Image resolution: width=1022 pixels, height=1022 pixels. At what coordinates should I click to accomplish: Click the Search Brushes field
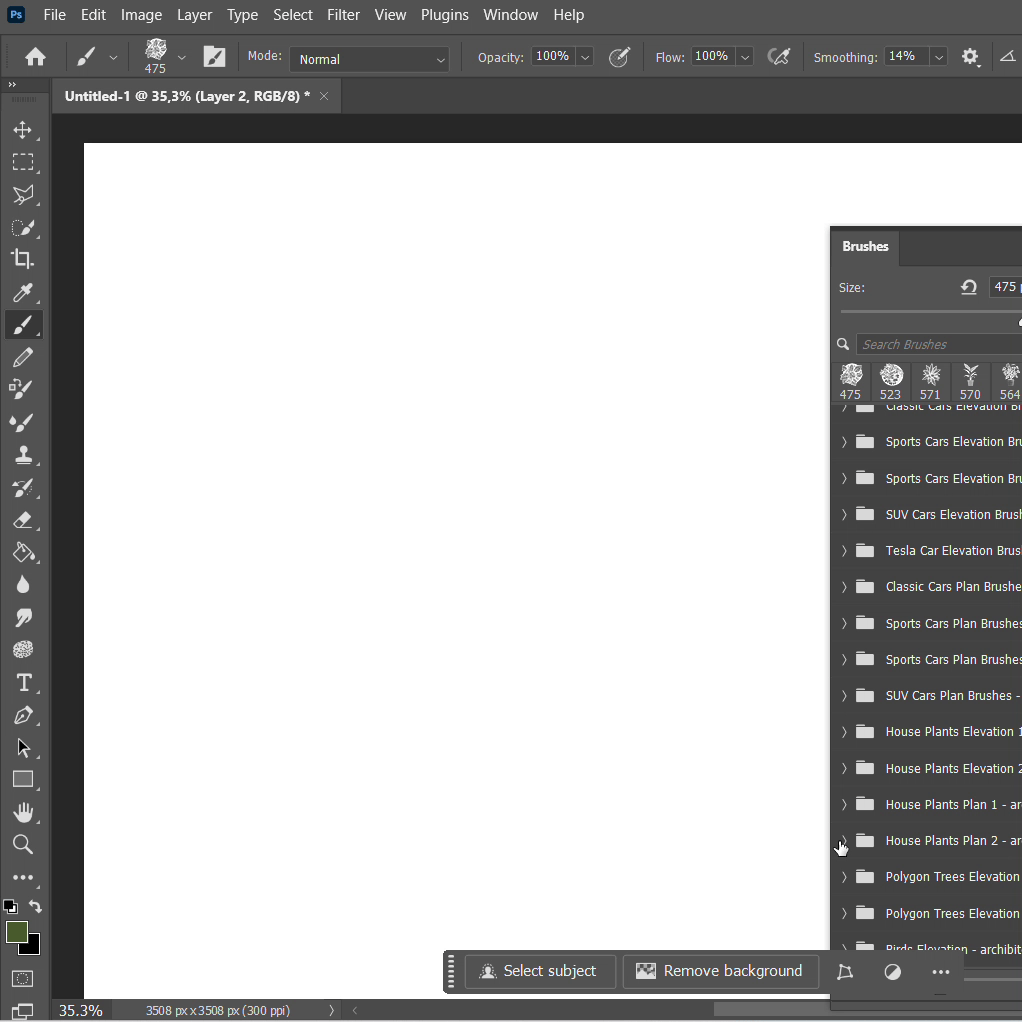938,345
